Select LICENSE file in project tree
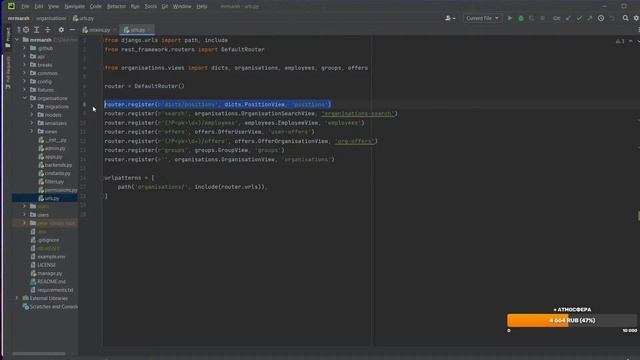This screenshot has height=360, width=640. click(x=43, y=265)
